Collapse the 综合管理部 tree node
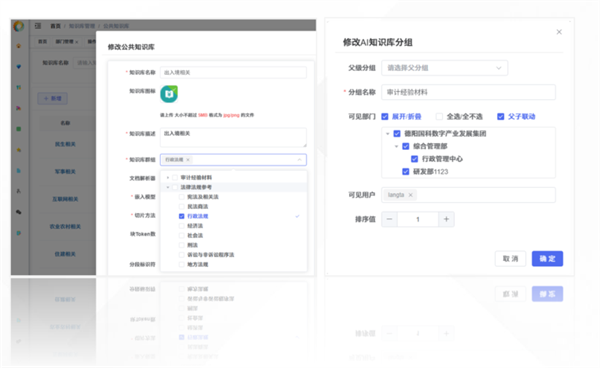This screenshot has height=368, width=600. pyautogui.click(x=396, y=146)
